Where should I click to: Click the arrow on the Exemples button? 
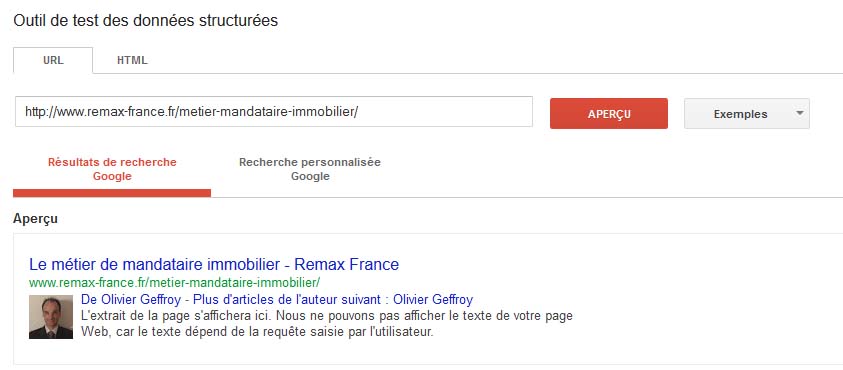click(x=799, y=113)
